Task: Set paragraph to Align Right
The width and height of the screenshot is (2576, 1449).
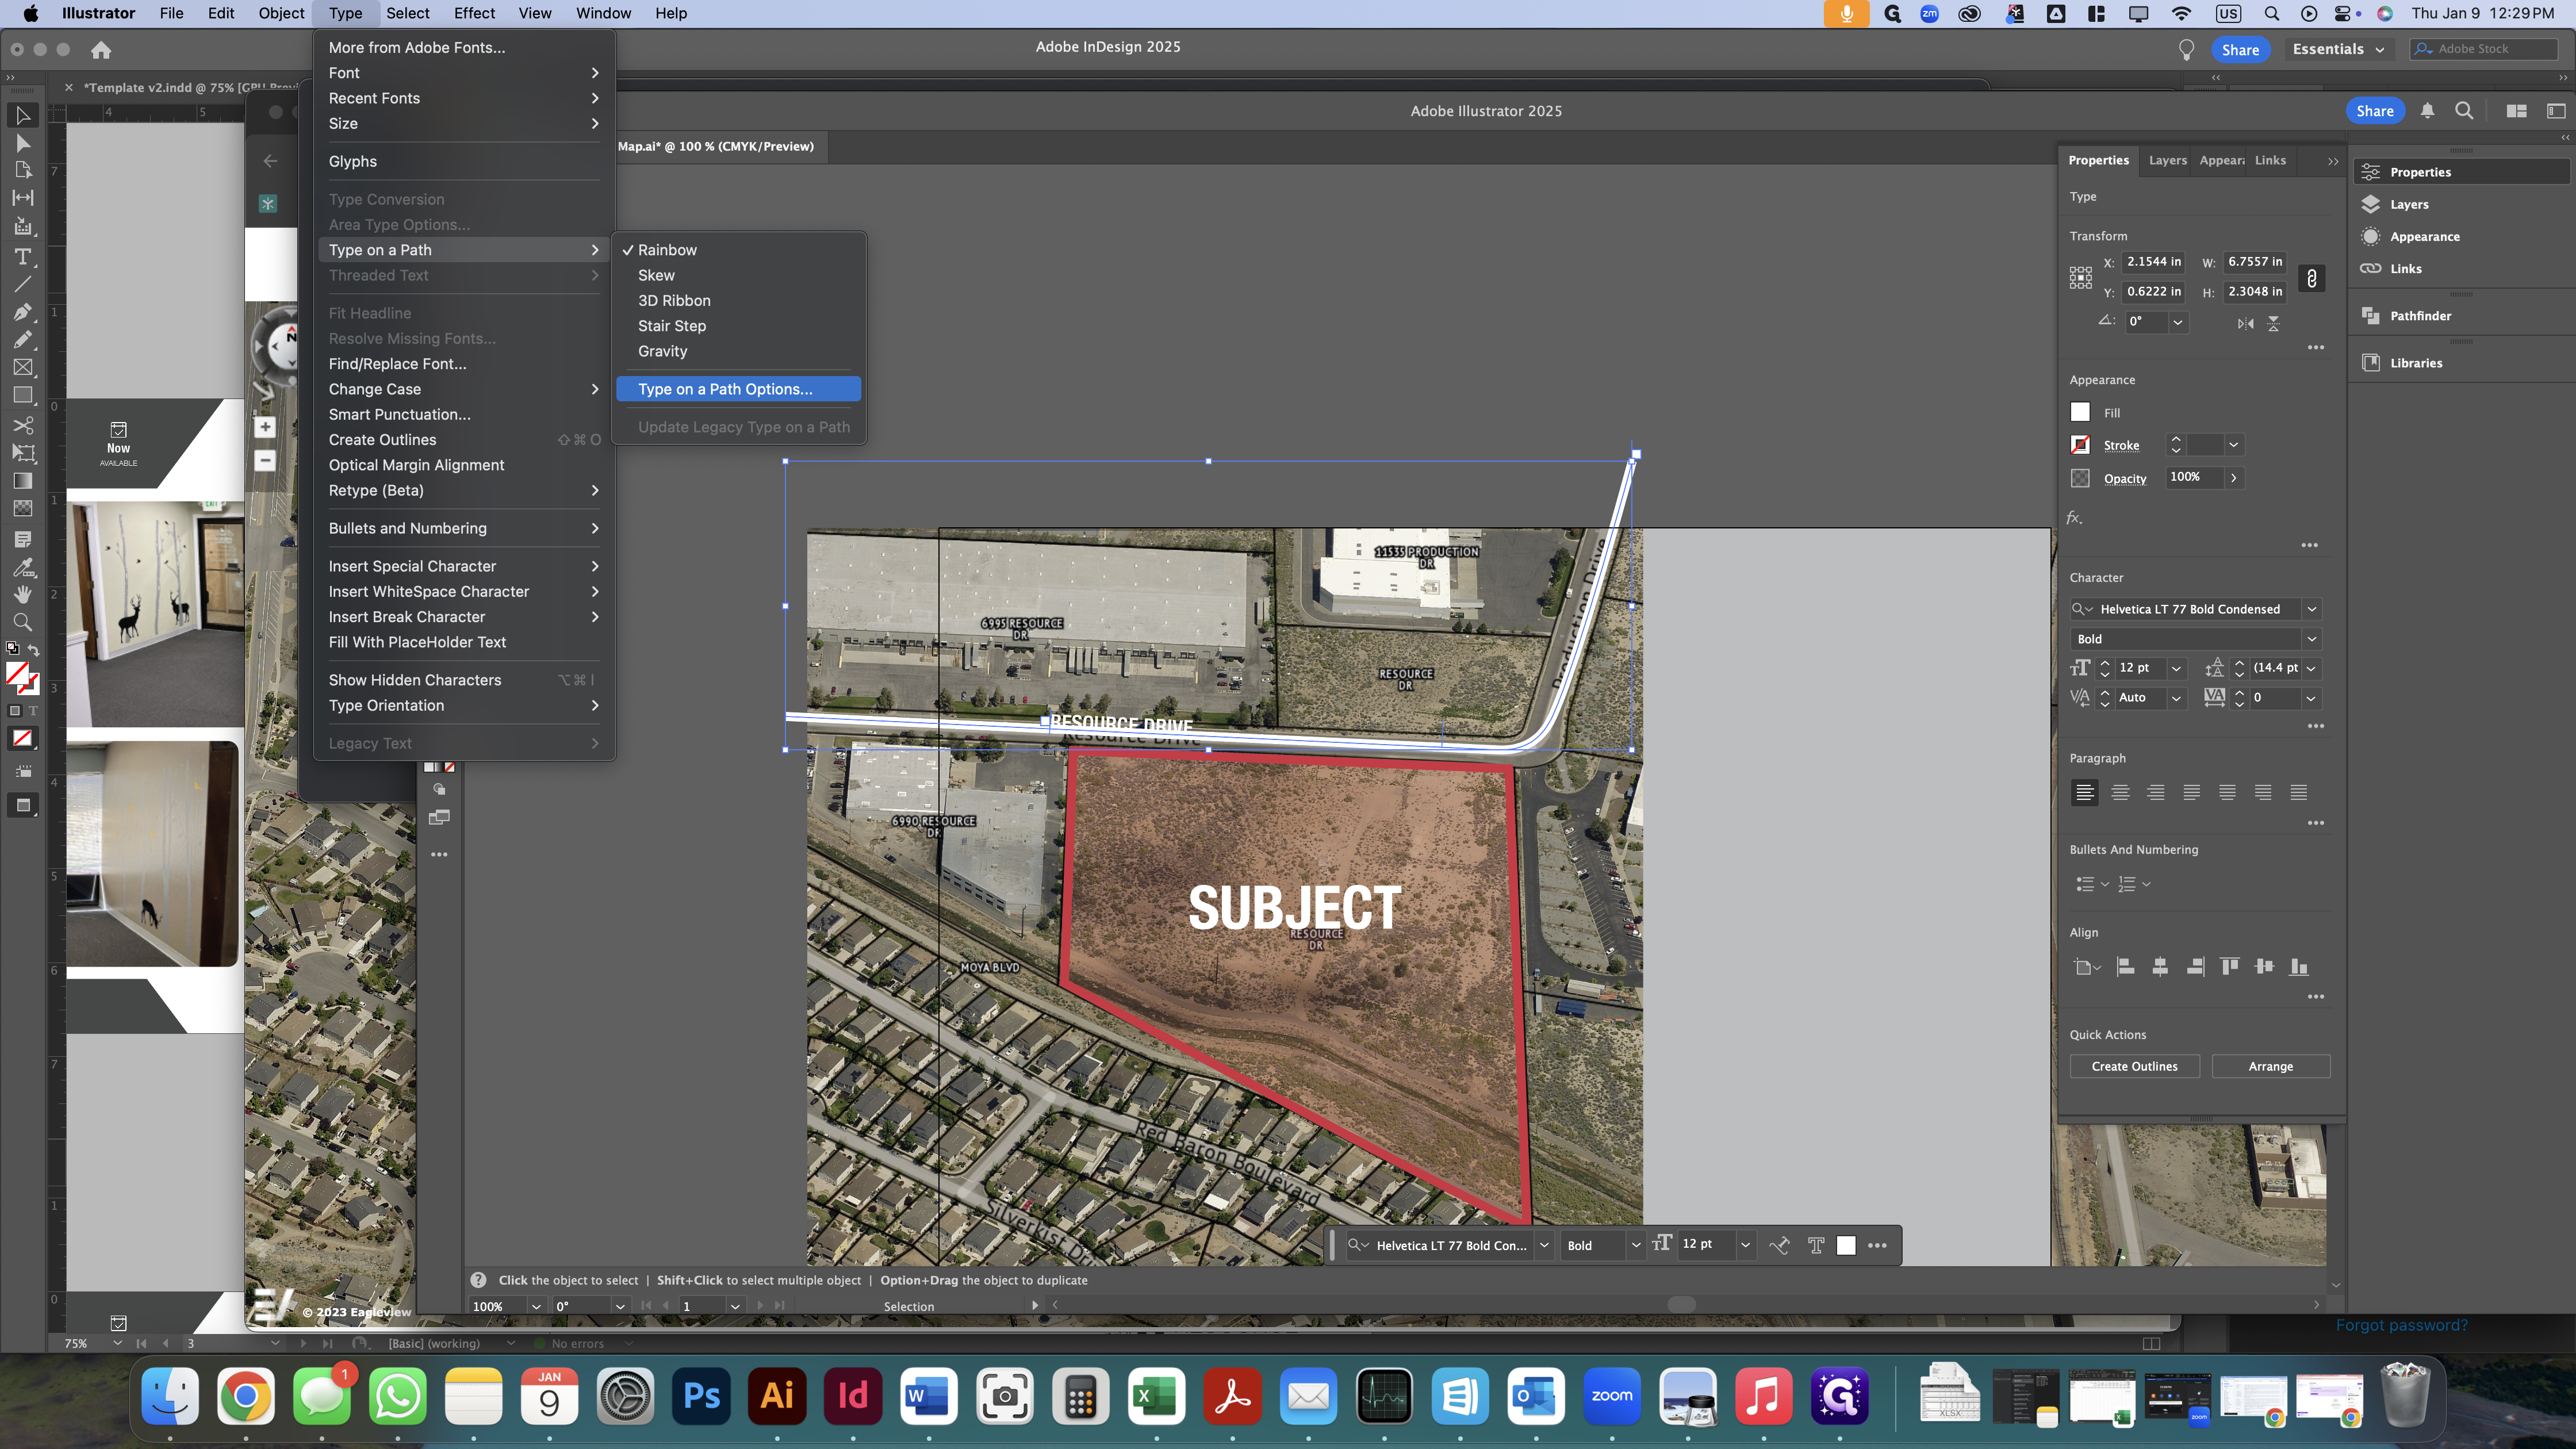Action: (x=2156, y=793)
